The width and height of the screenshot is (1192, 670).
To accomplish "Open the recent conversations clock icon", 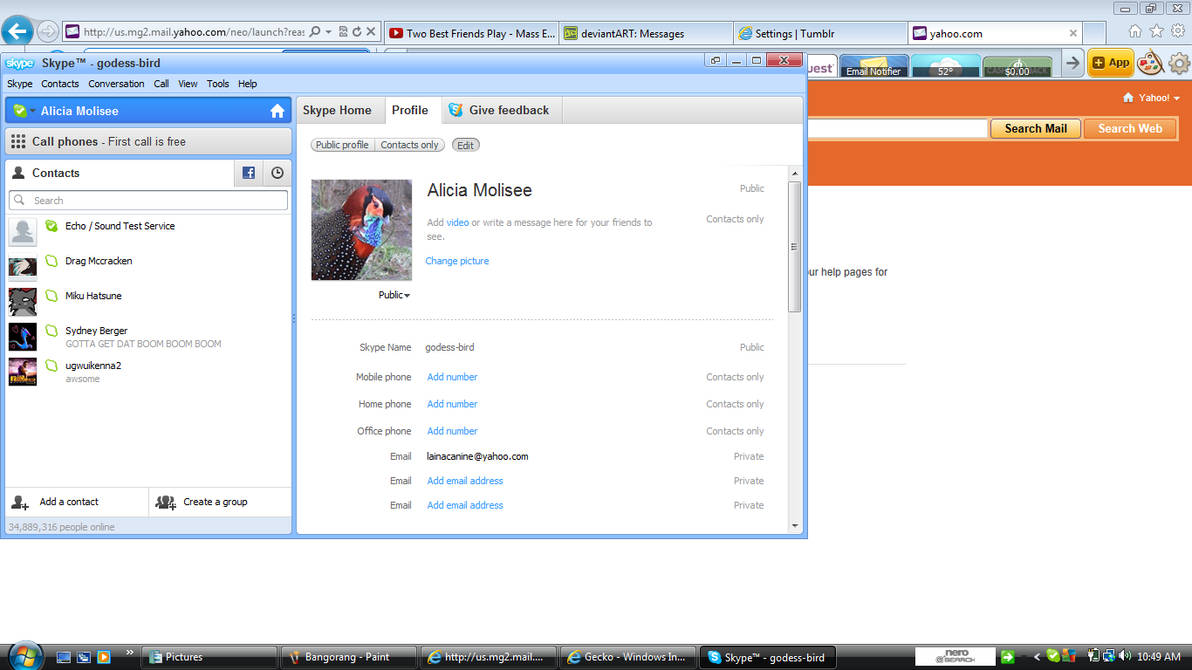I will [x=277, y=173].
